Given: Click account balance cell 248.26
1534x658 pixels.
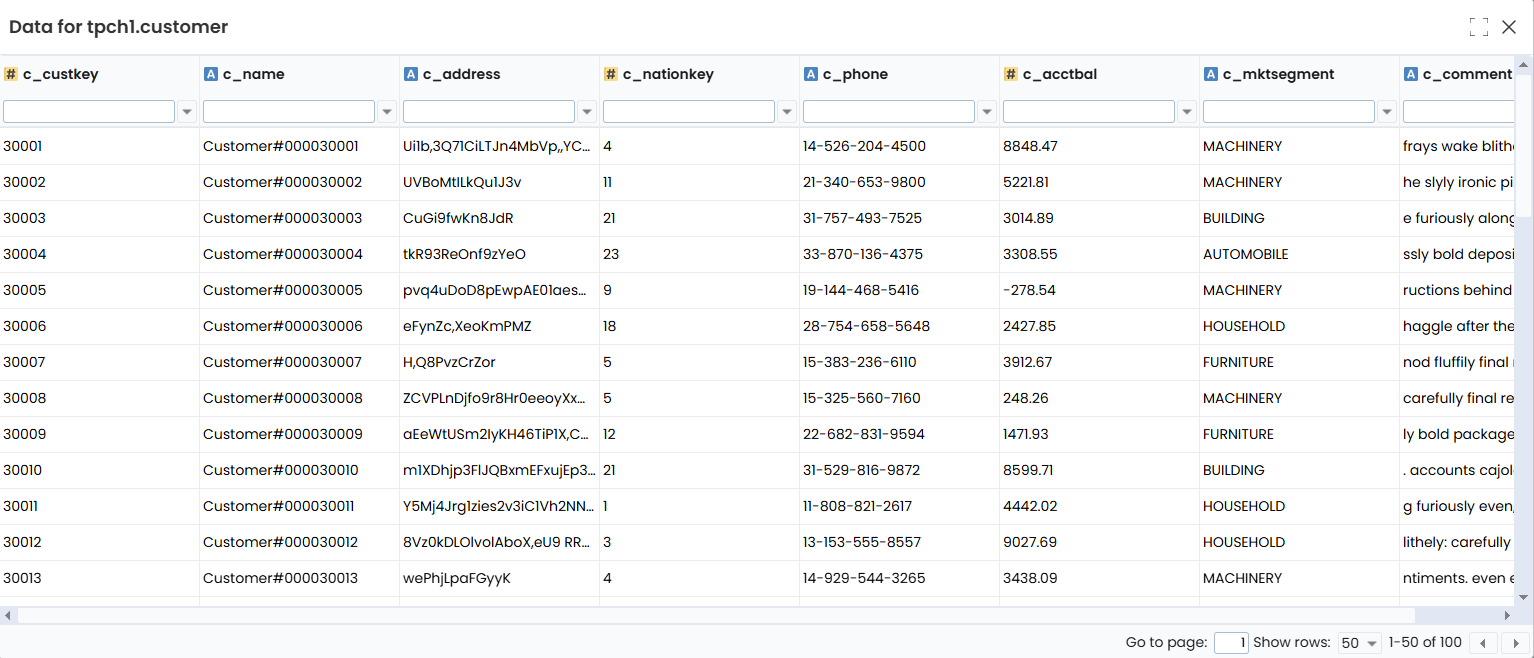Looking at the screenshot, I should click(1100, 398).
